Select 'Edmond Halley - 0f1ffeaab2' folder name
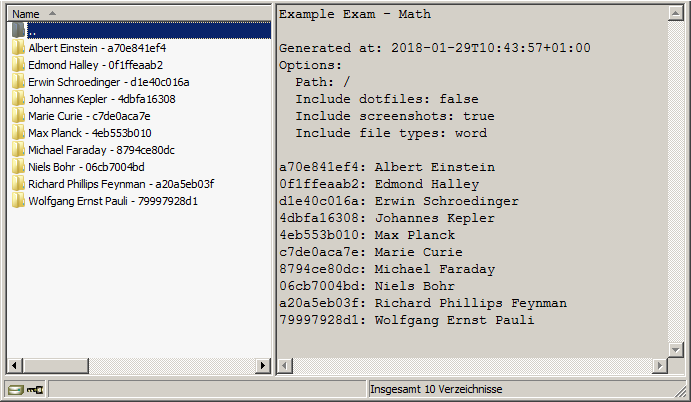This screenshot has height=402, width=691. [x=96, y=65]
